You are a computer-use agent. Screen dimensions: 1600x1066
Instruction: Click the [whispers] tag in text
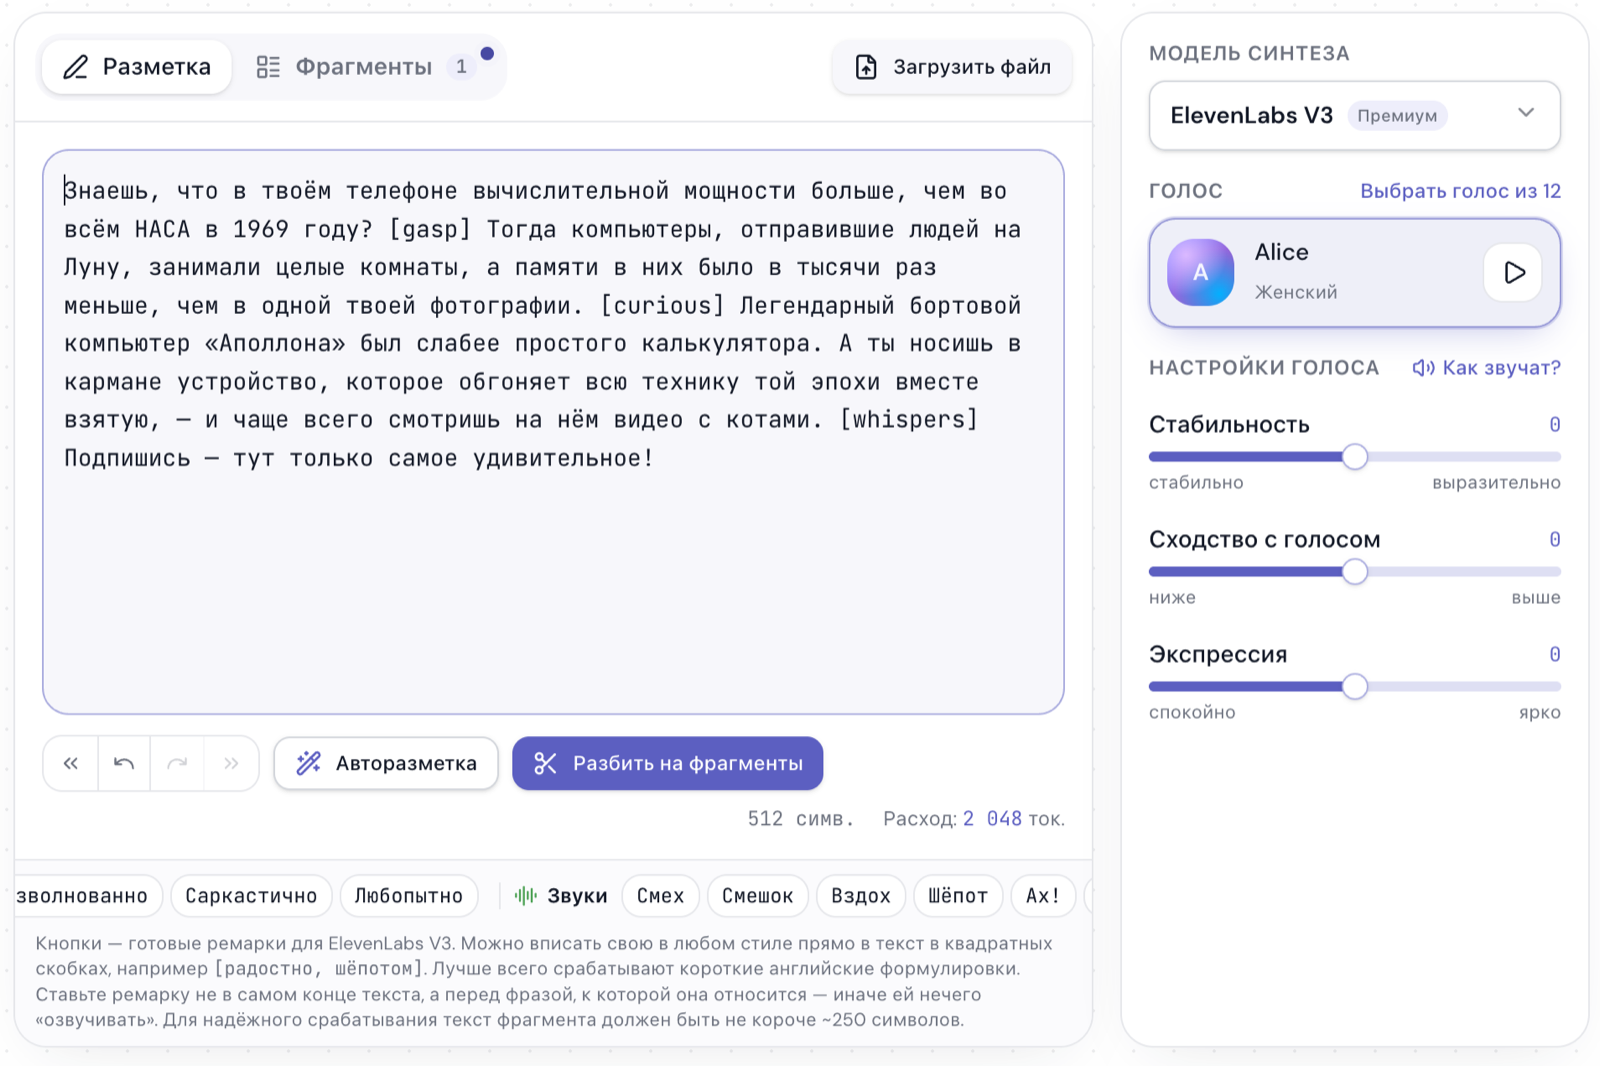click(908, 420)
